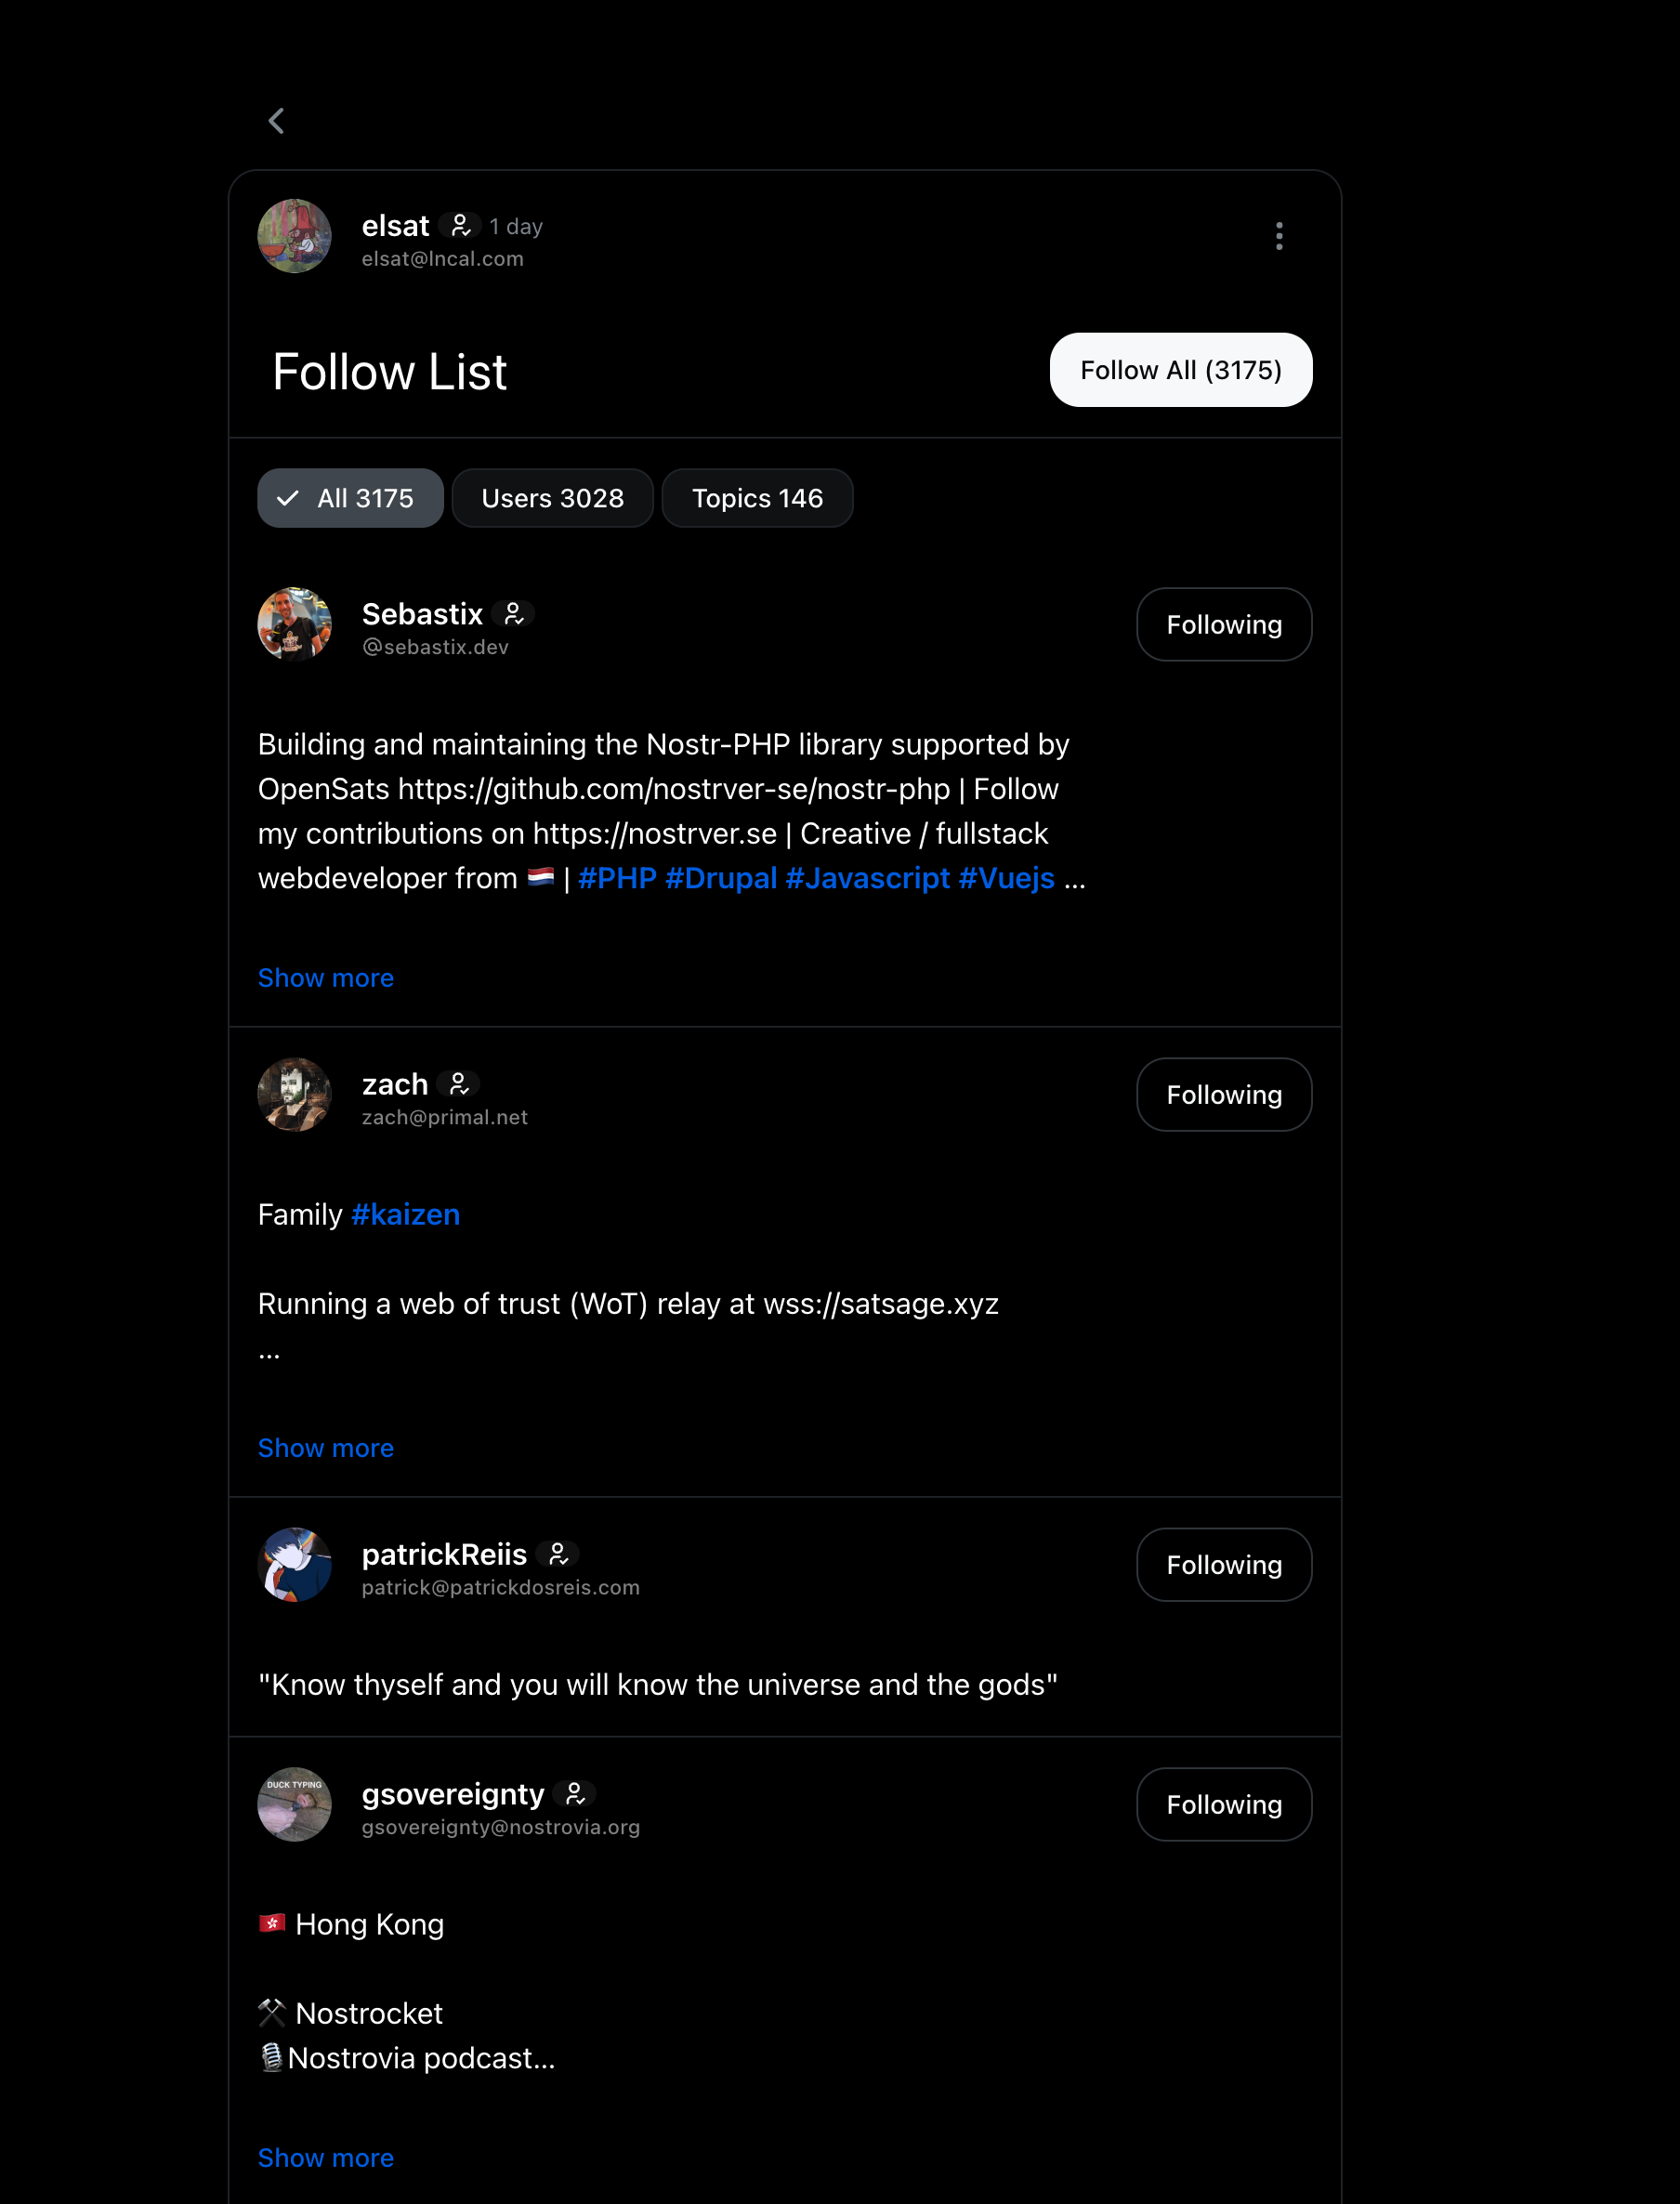1680x2204 pixels.
Task: Filter list by Topics 146
Action: tap(757, 498)
